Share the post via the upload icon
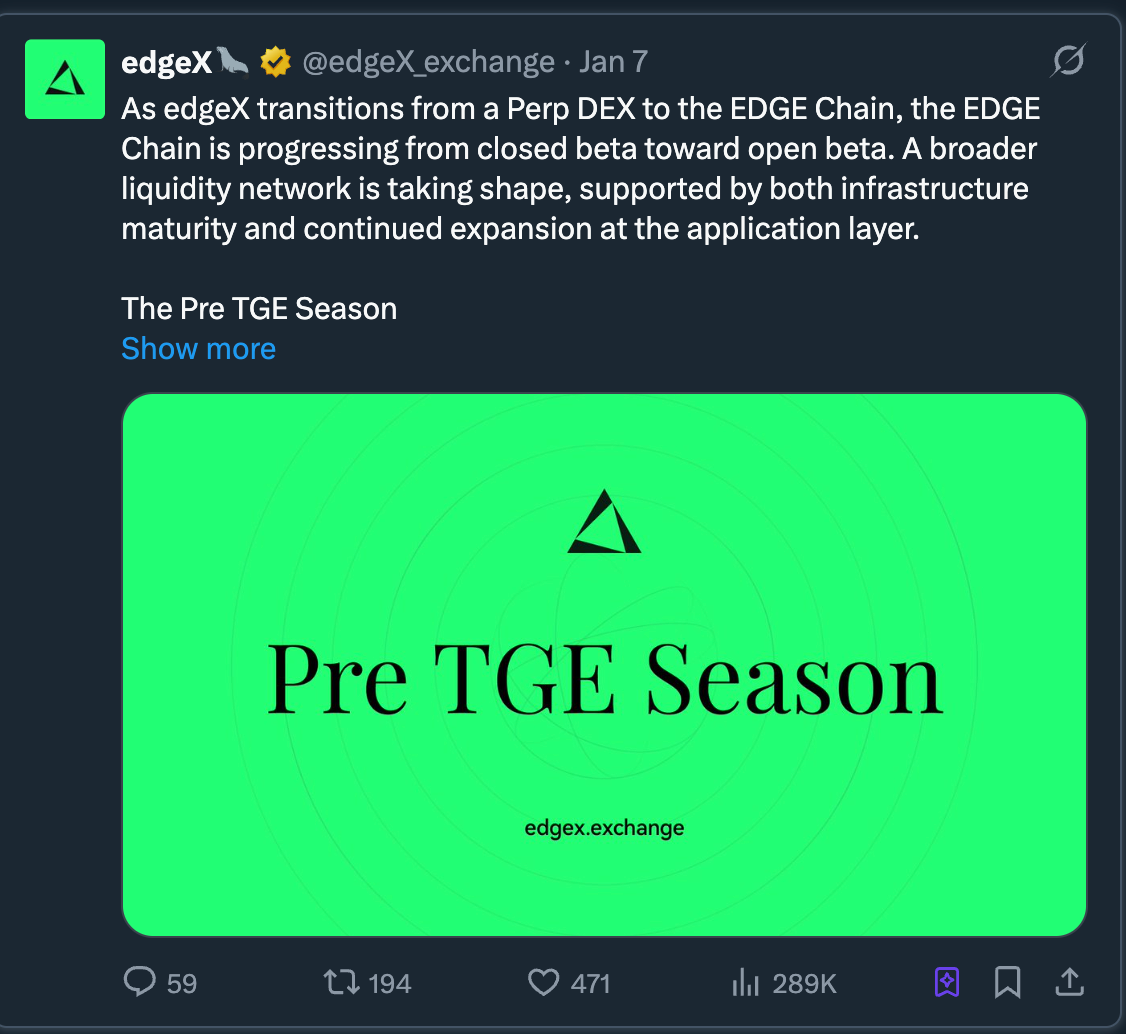This screenshot has width=1126, height=1034. pos(1069,983)
